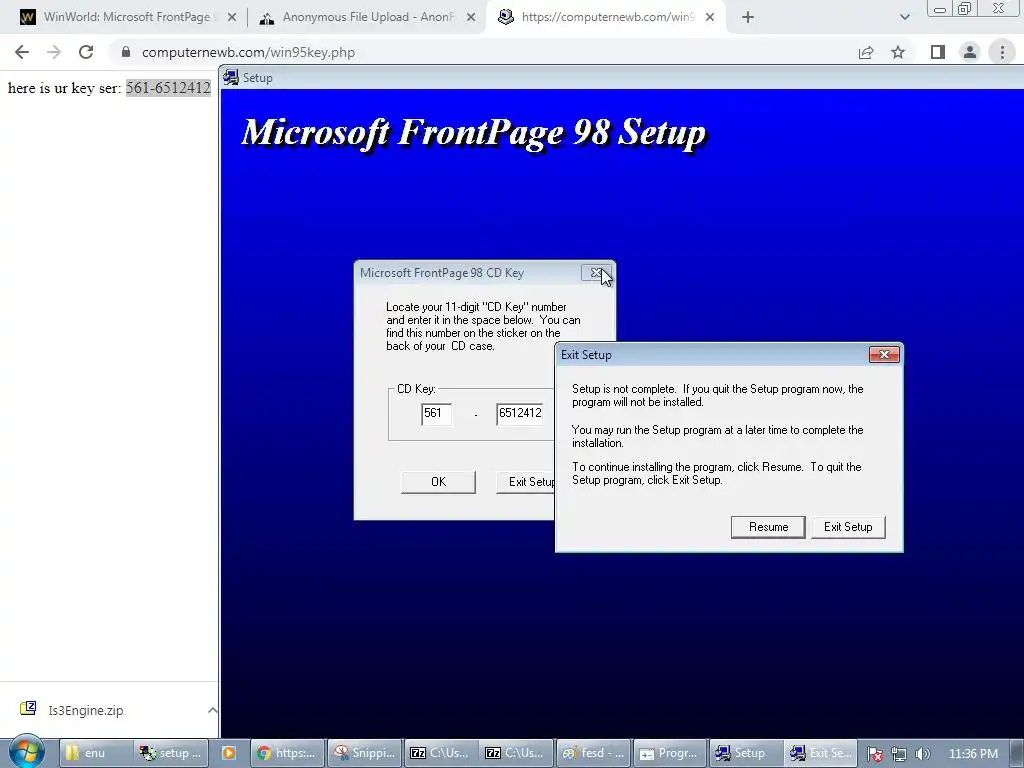
Task: Open Action Center flag tray icon
Action: pos(876,754)
